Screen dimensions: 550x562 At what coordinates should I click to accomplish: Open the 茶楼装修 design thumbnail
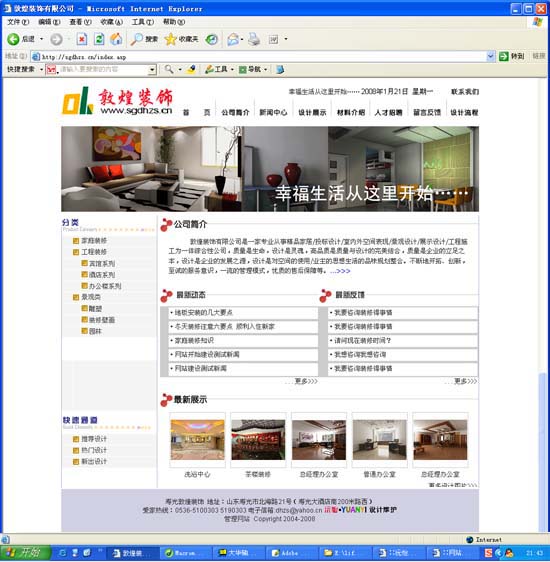tap(258, 440)
